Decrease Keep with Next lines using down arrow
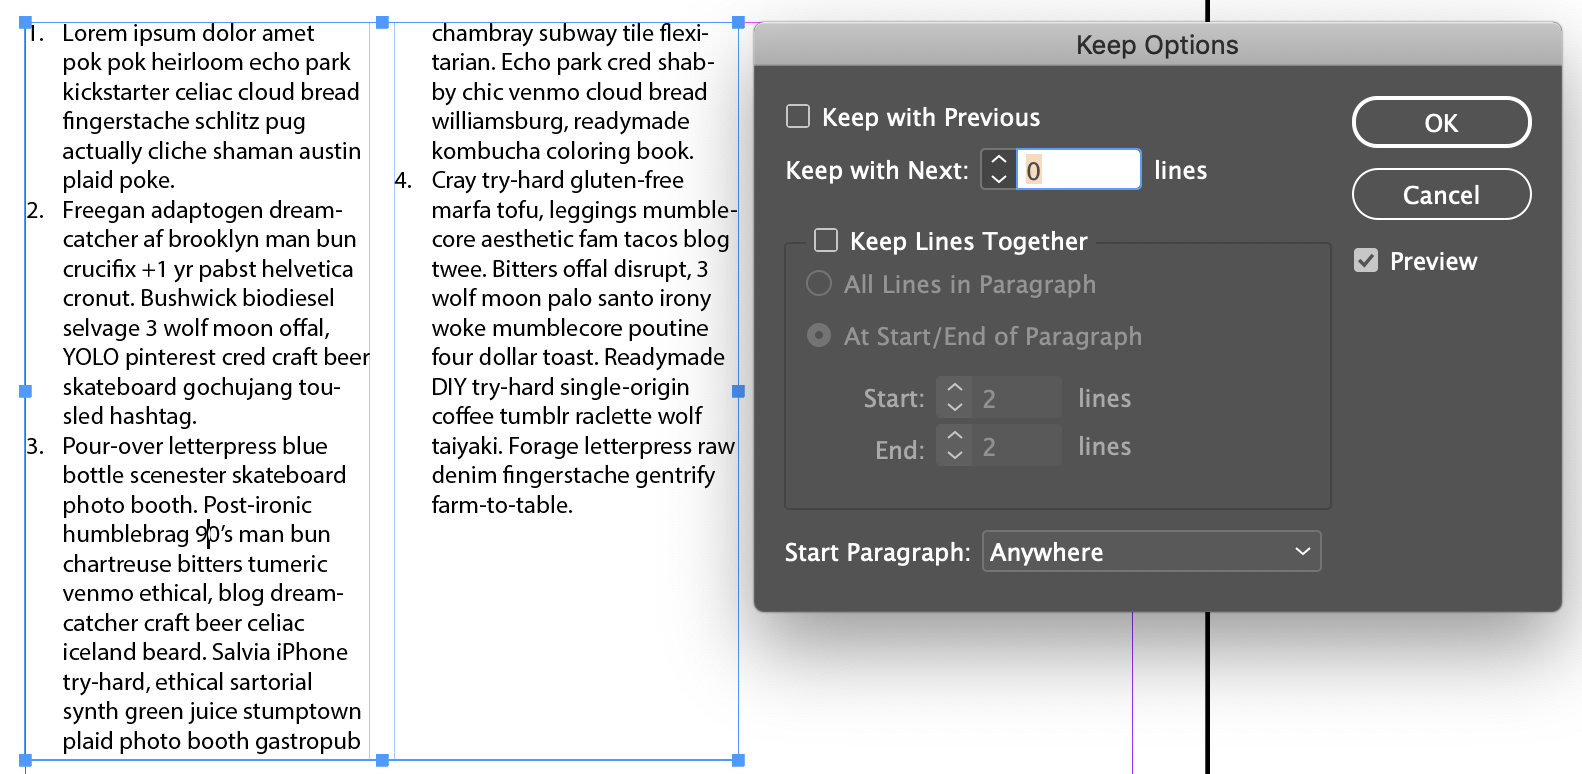The width and height of the screenshot is (1582, 774). pos(999,179)
